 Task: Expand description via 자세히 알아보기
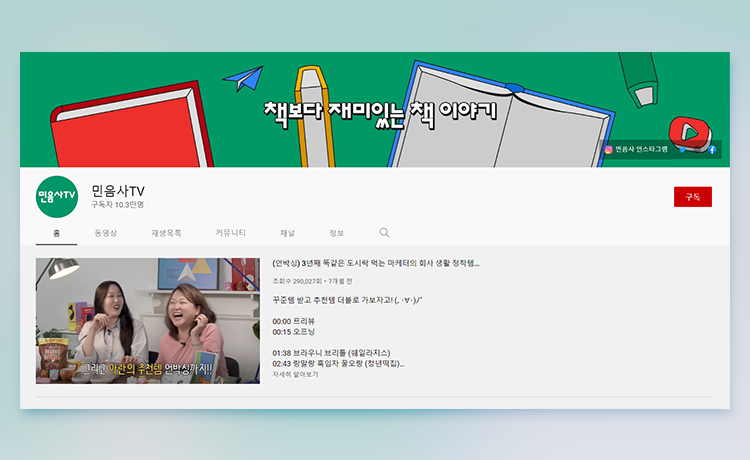[x=295, y=374]
